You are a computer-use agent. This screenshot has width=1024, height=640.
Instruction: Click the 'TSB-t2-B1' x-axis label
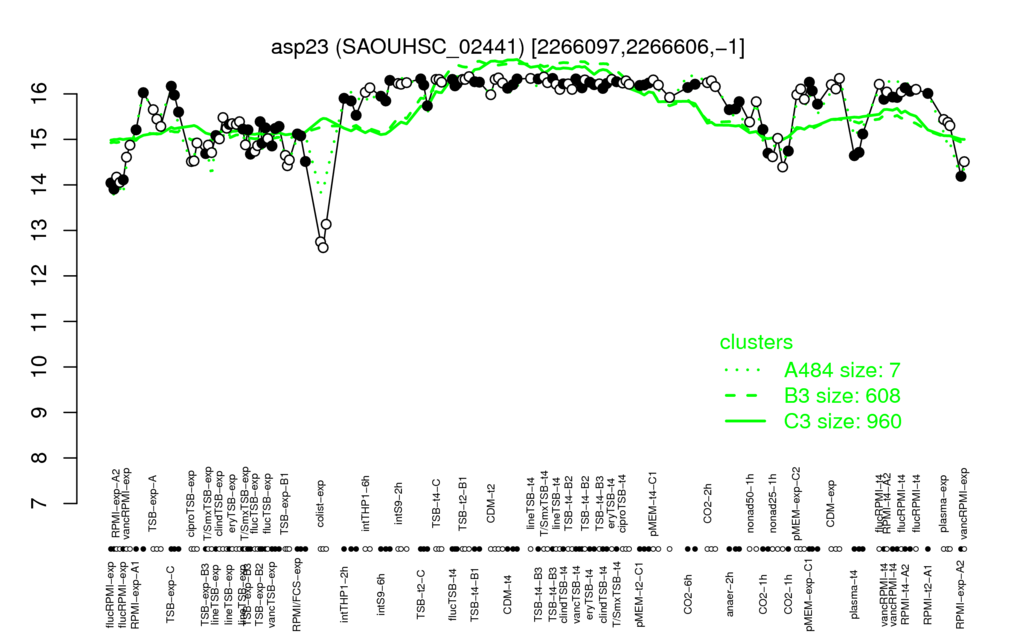(x=463, y=502)
